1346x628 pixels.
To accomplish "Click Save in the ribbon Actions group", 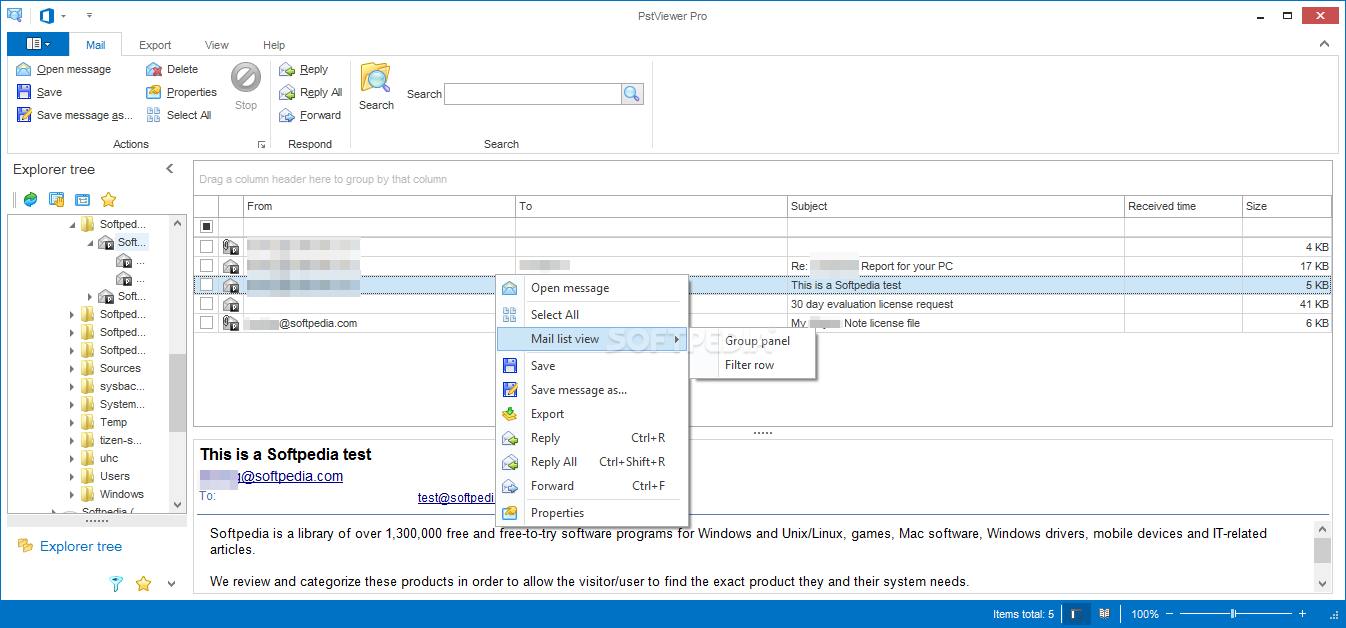I will click(39, 92).
